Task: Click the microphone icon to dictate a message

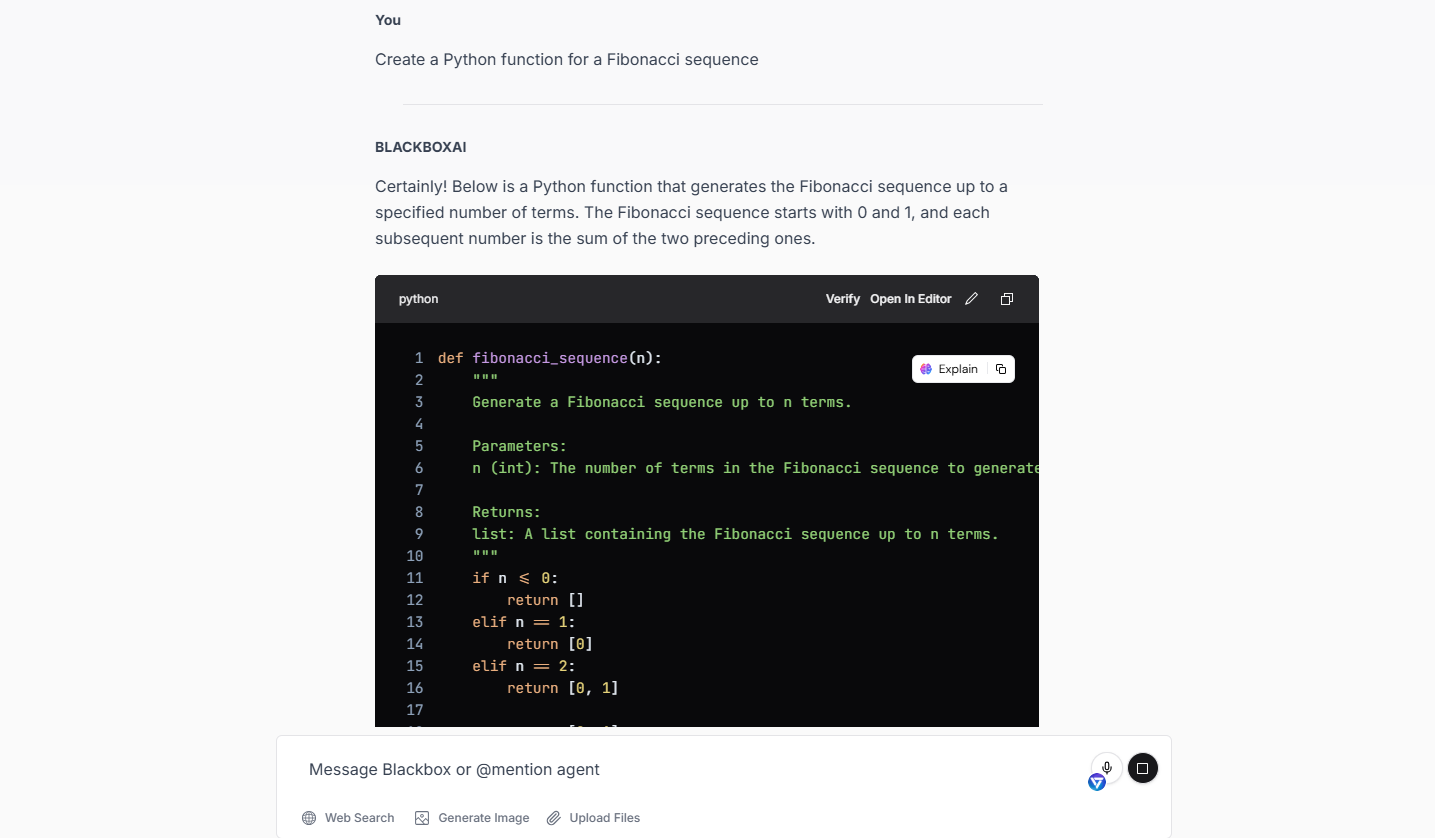Action: click(1106, 765)
